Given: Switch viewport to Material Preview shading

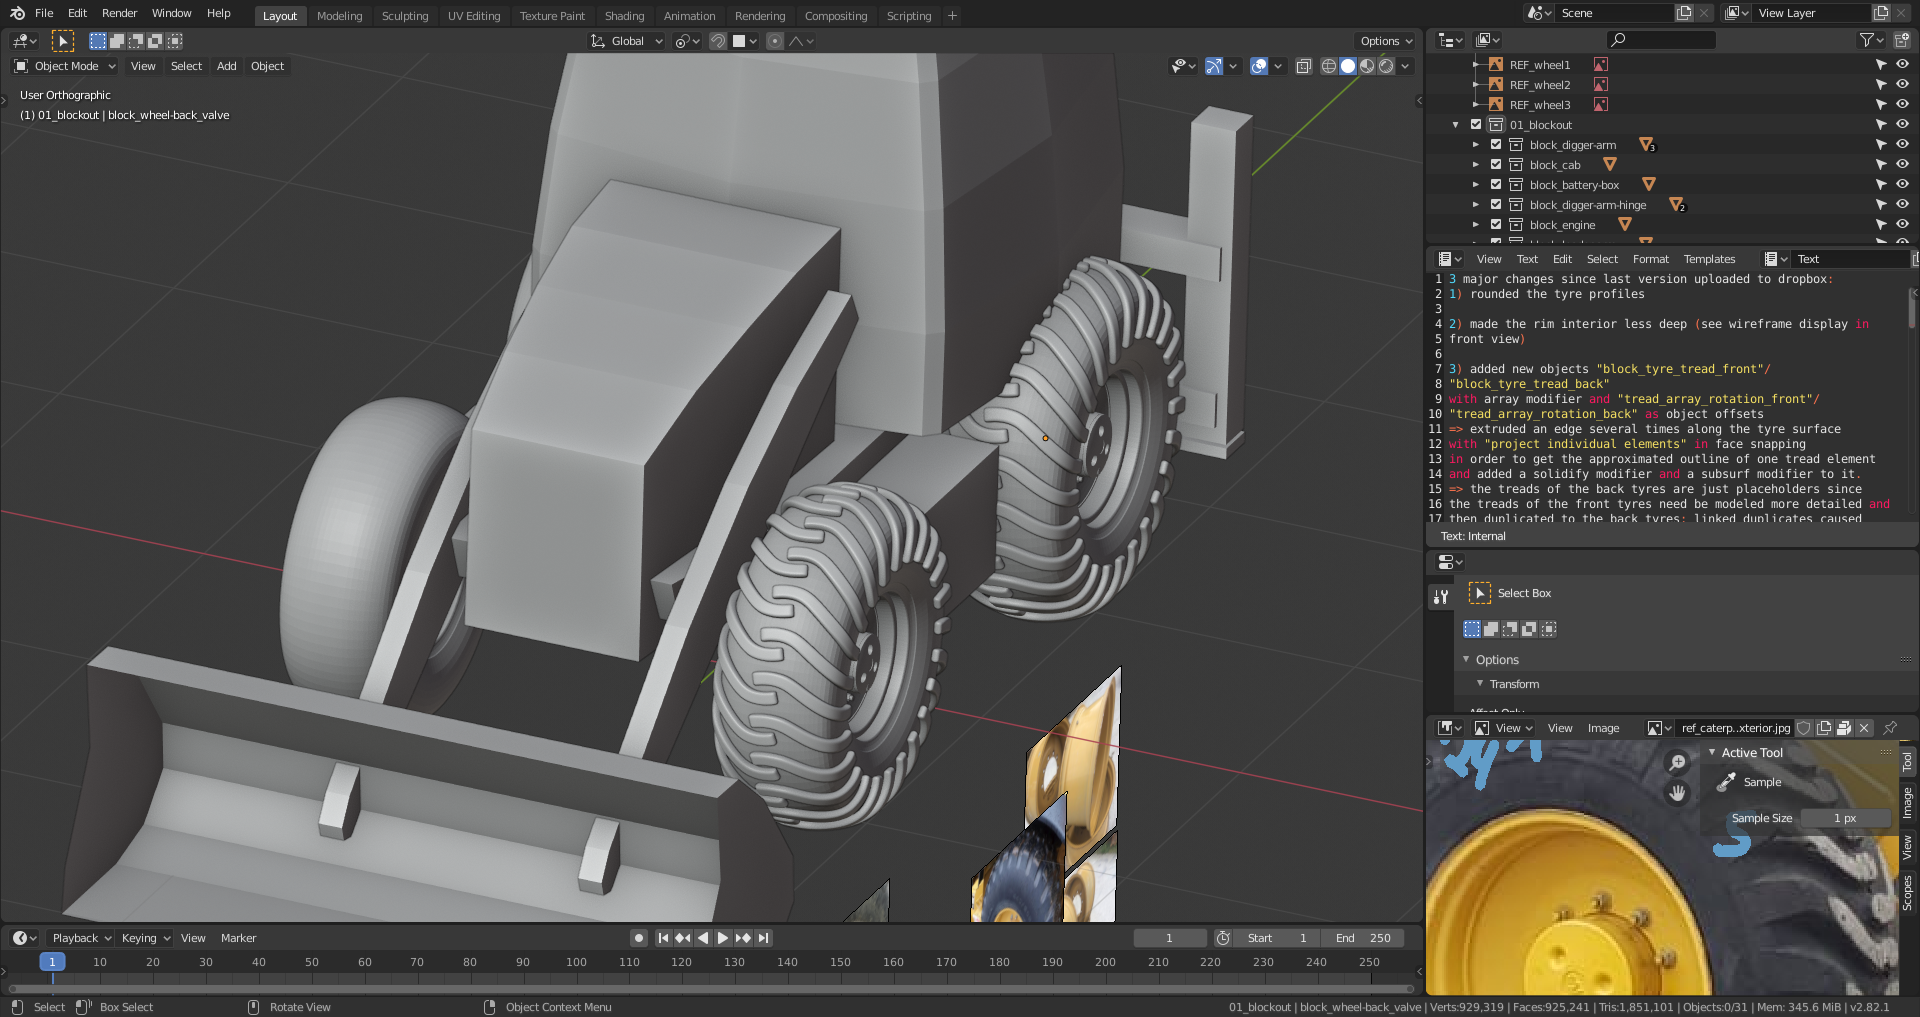Looking at the screenshot, I should click(x=1367, y=66).
